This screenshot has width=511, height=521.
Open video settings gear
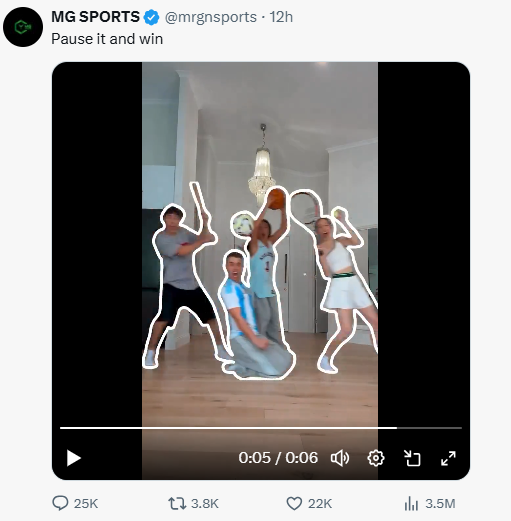(376, 458)
